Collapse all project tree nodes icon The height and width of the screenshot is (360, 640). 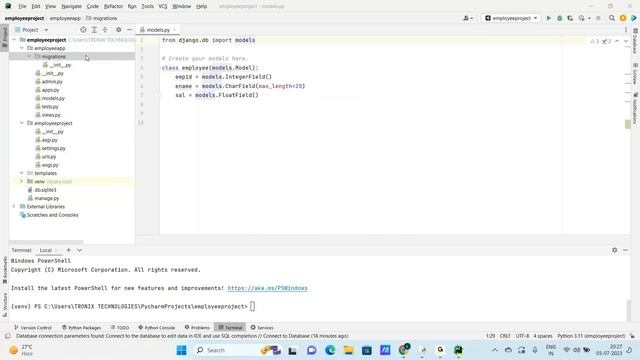point(105,30)
